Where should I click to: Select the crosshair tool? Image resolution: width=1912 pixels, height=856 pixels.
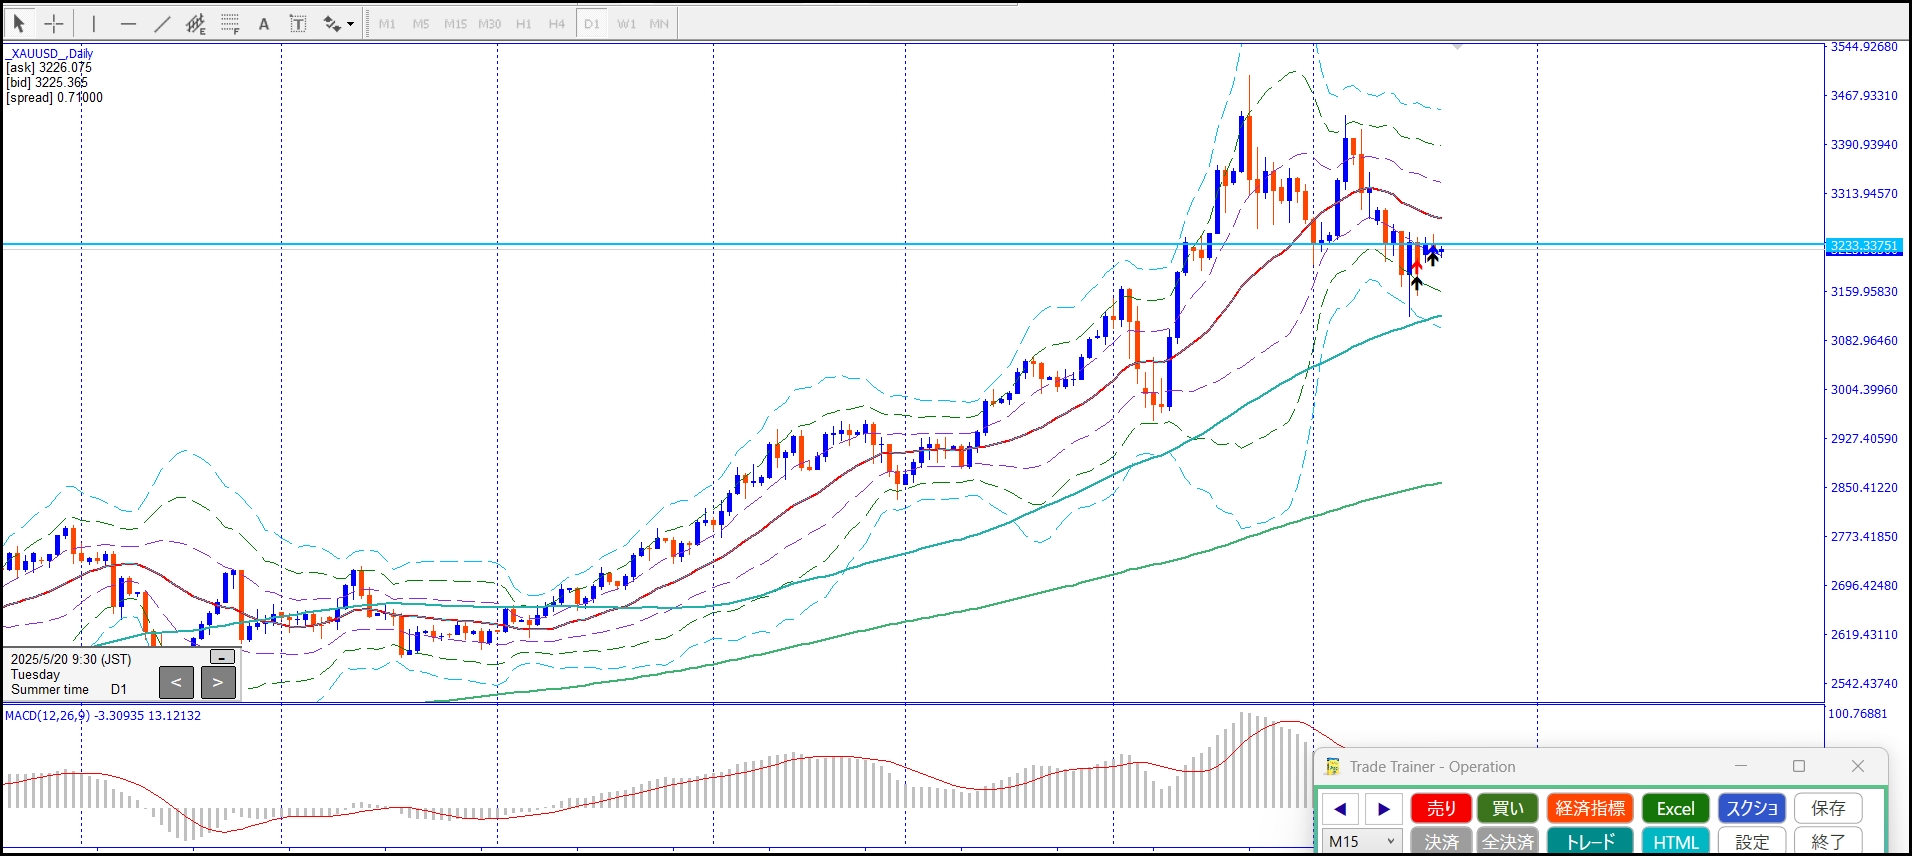point(54,24)
